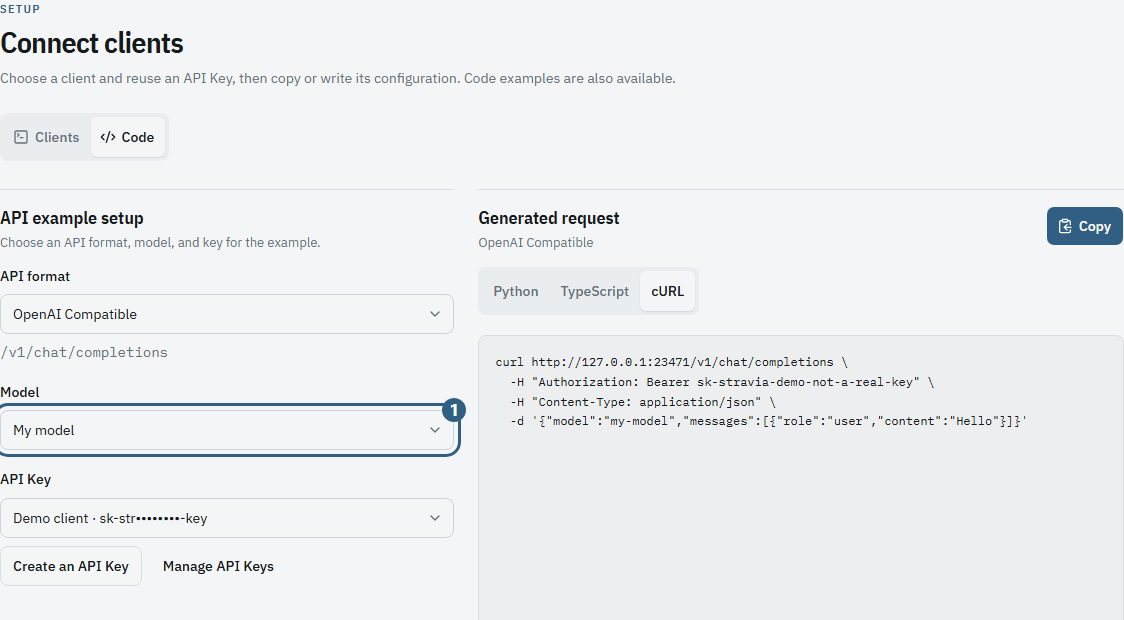The height and width of the screenshot is (620, 1124).
Task: Select the Code tab
Action: tap(128, 137)
